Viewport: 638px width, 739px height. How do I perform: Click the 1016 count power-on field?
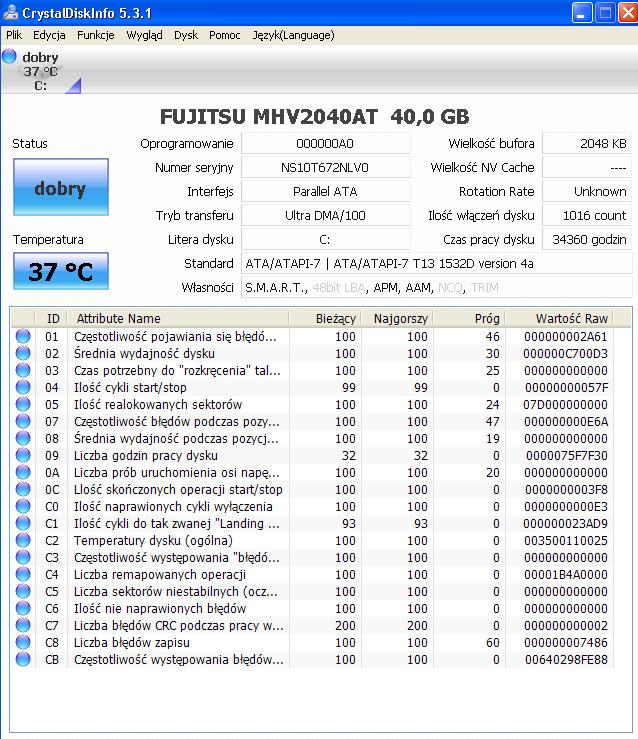(587, 216)
